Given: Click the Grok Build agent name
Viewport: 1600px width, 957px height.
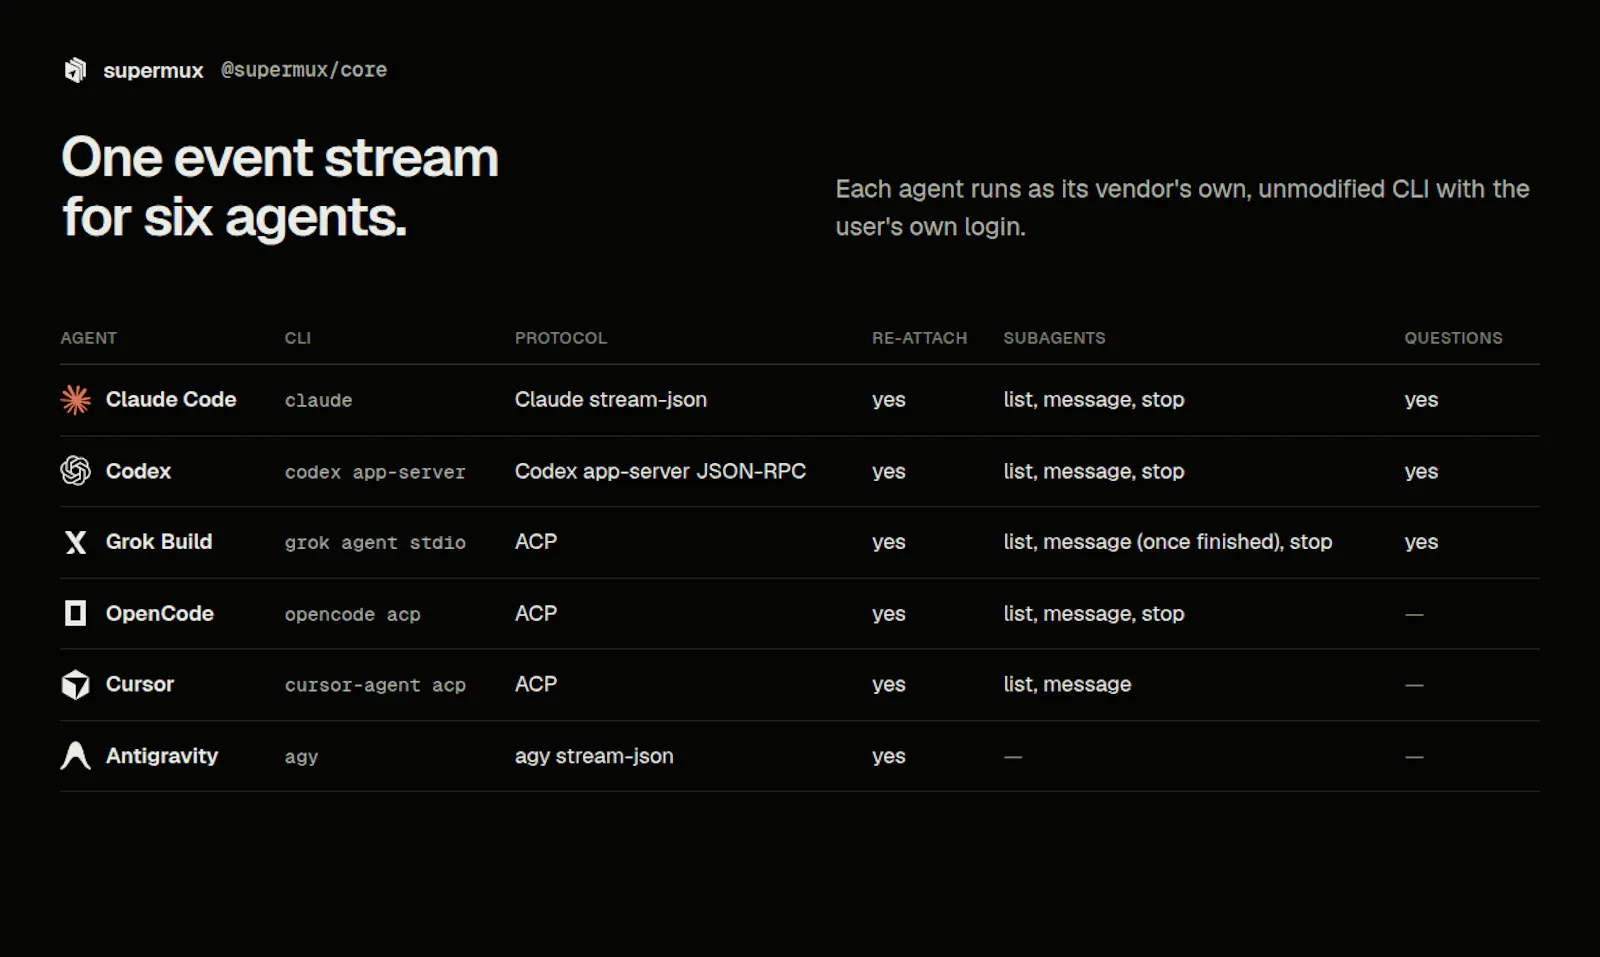Looking at the screenshot, I should click(159, 541).
